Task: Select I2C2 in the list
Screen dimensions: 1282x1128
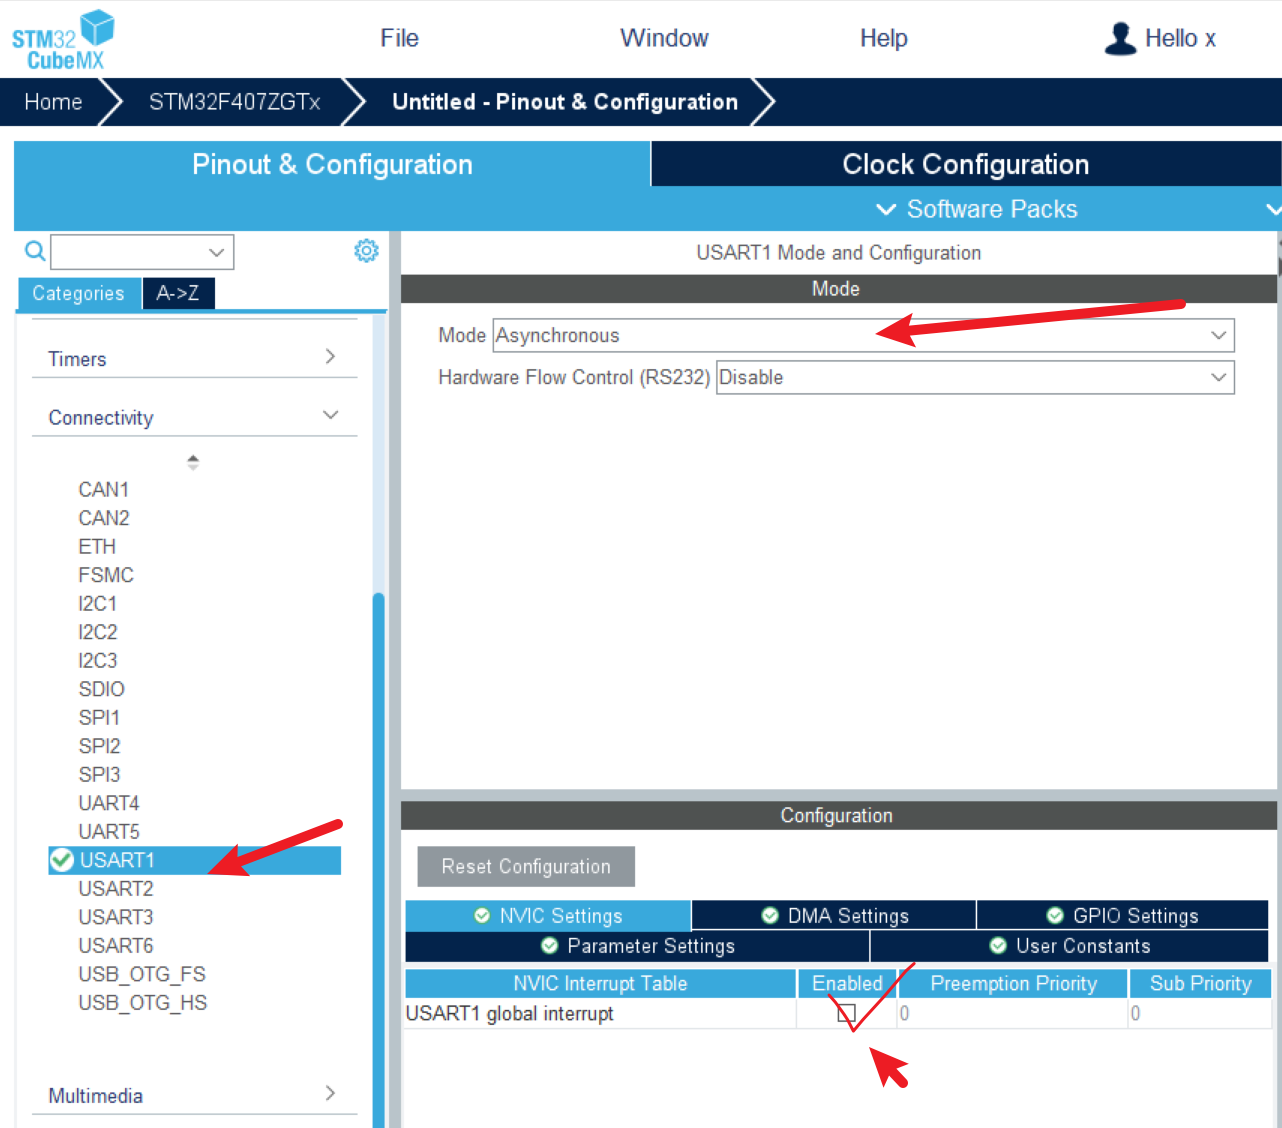Action: [98, 632]
